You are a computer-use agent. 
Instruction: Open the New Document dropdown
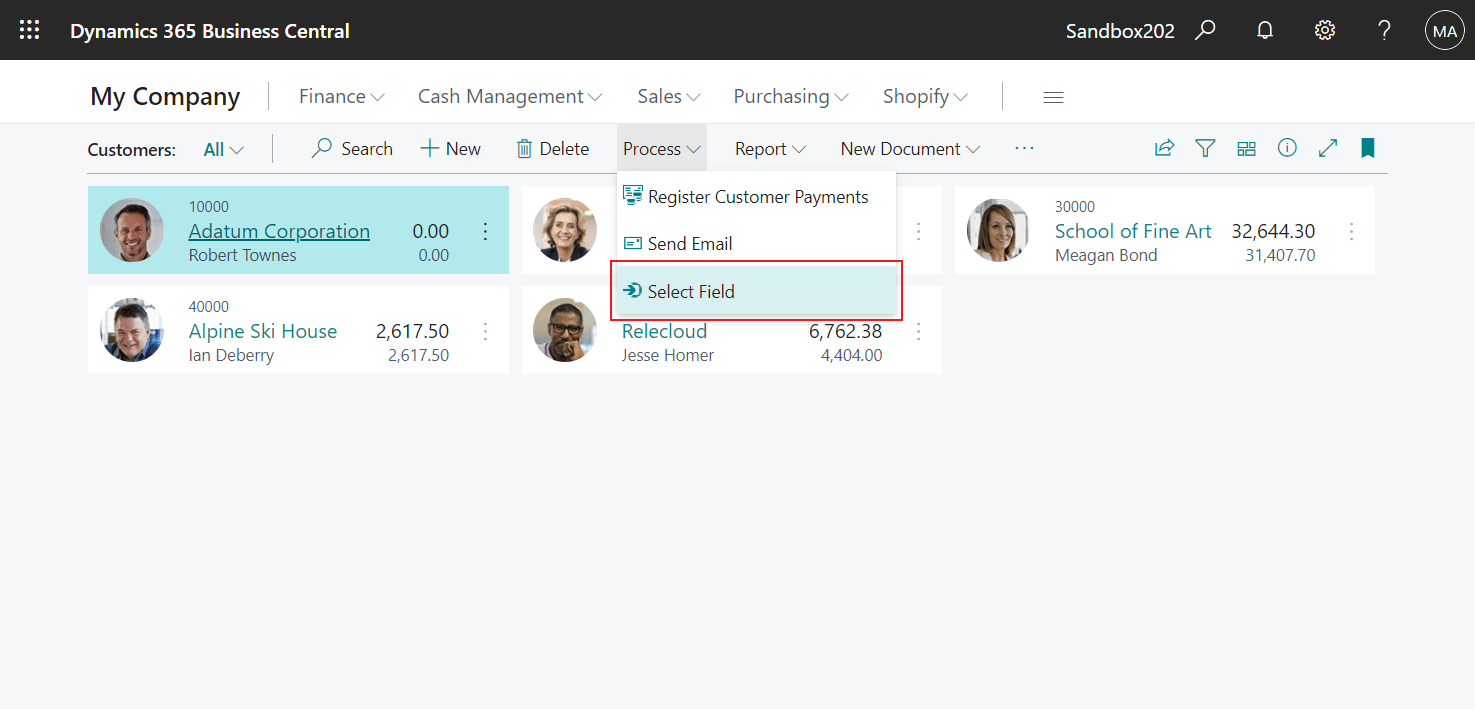pyautogui.click(x=909, y=148)
